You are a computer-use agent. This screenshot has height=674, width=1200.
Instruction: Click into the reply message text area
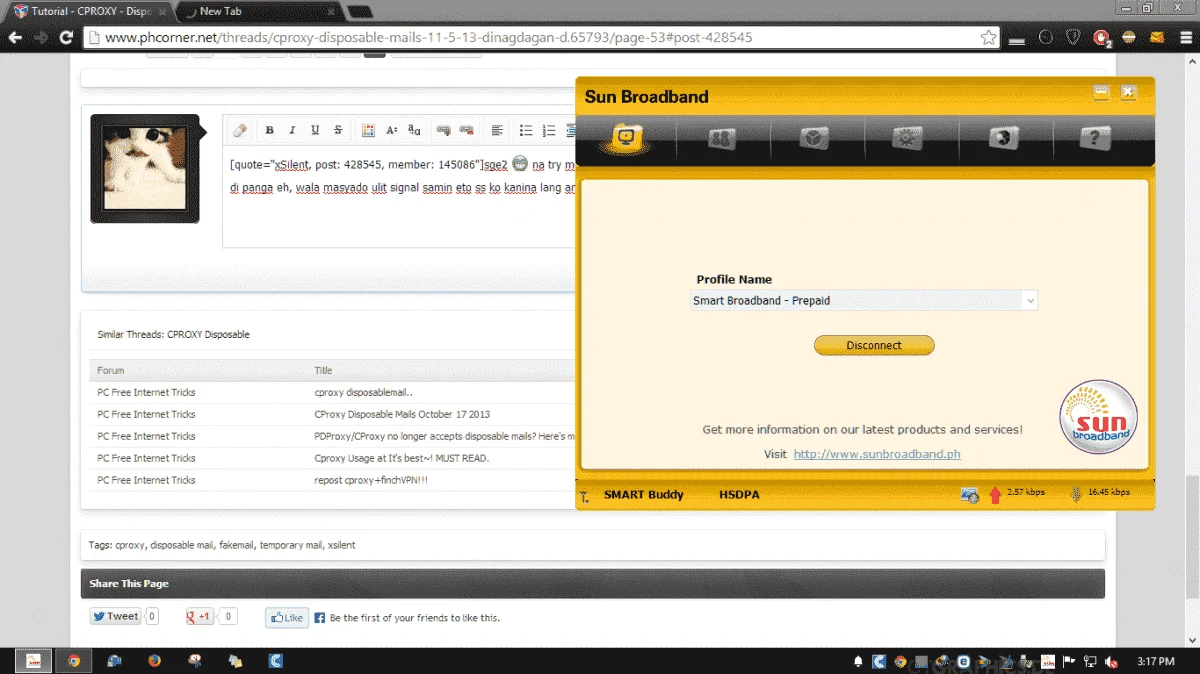pyautogui.click(x=400, y=198)
